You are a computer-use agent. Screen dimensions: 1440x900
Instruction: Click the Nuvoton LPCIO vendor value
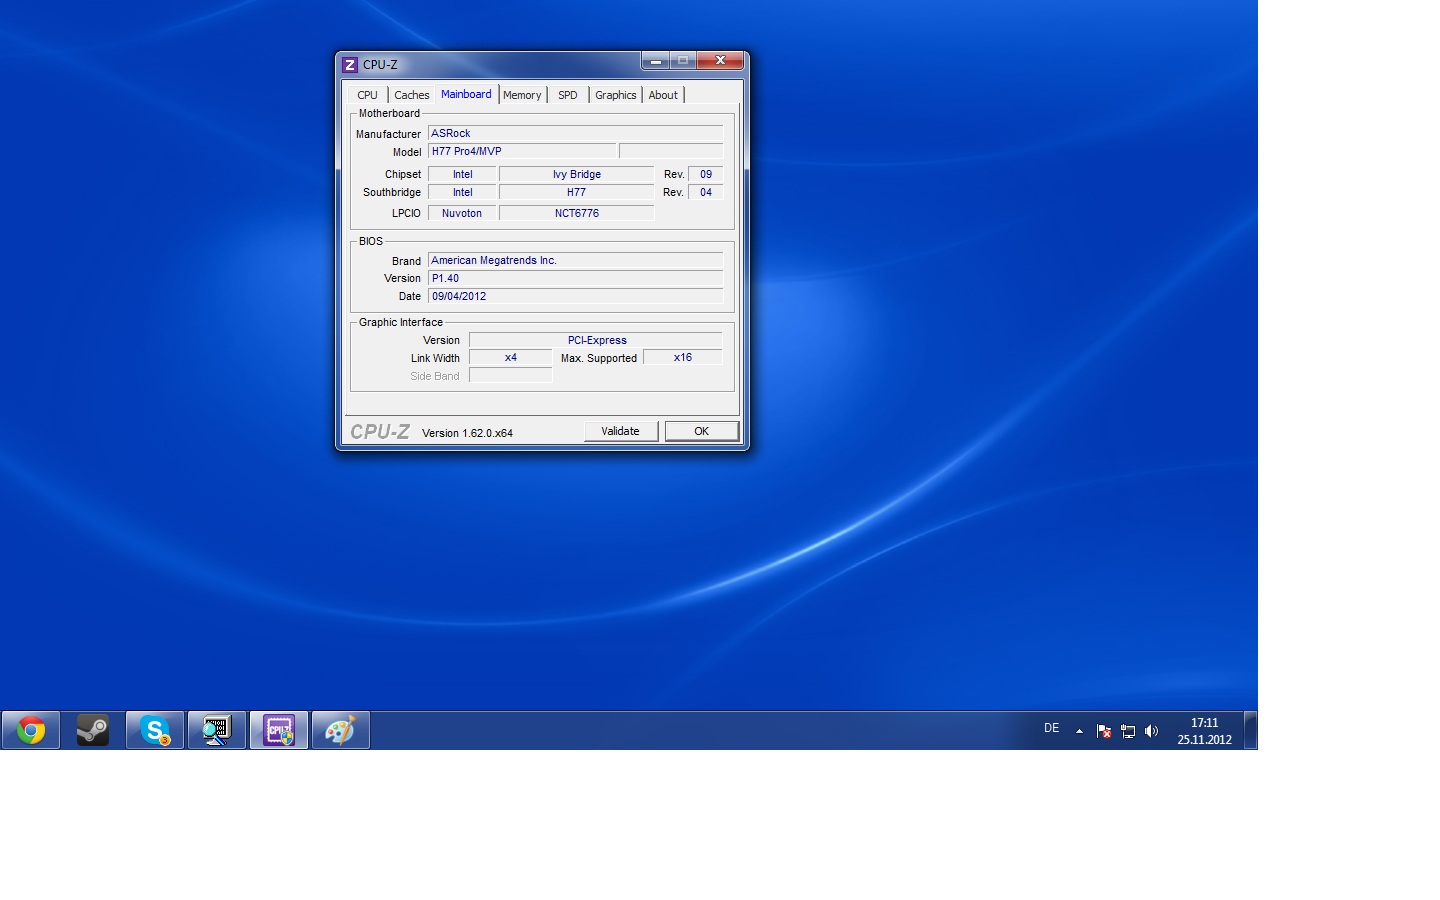pos(462,213)
